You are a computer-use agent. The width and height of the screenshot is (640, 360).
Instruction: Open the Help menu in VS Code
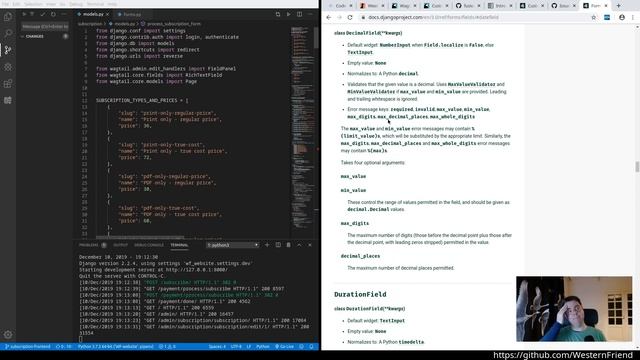[x=112, y=4]
